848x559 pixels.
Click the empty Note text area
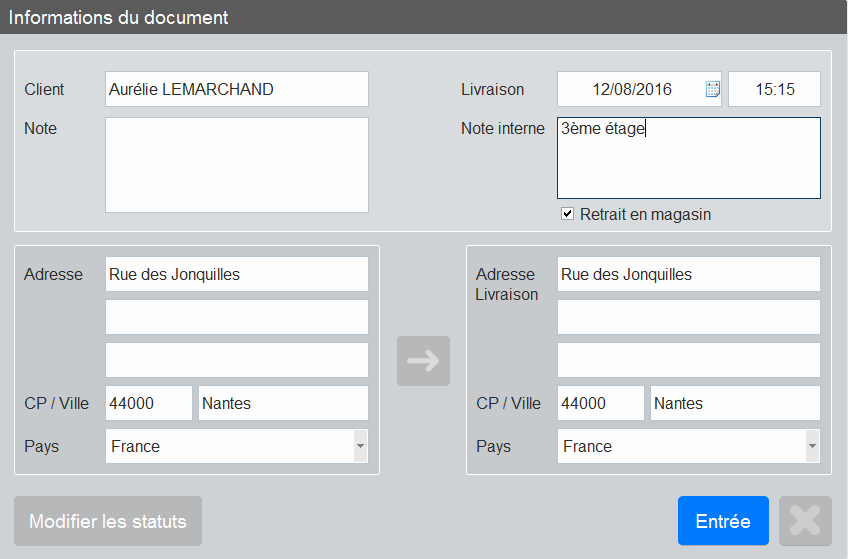click(x=237, y=165)
